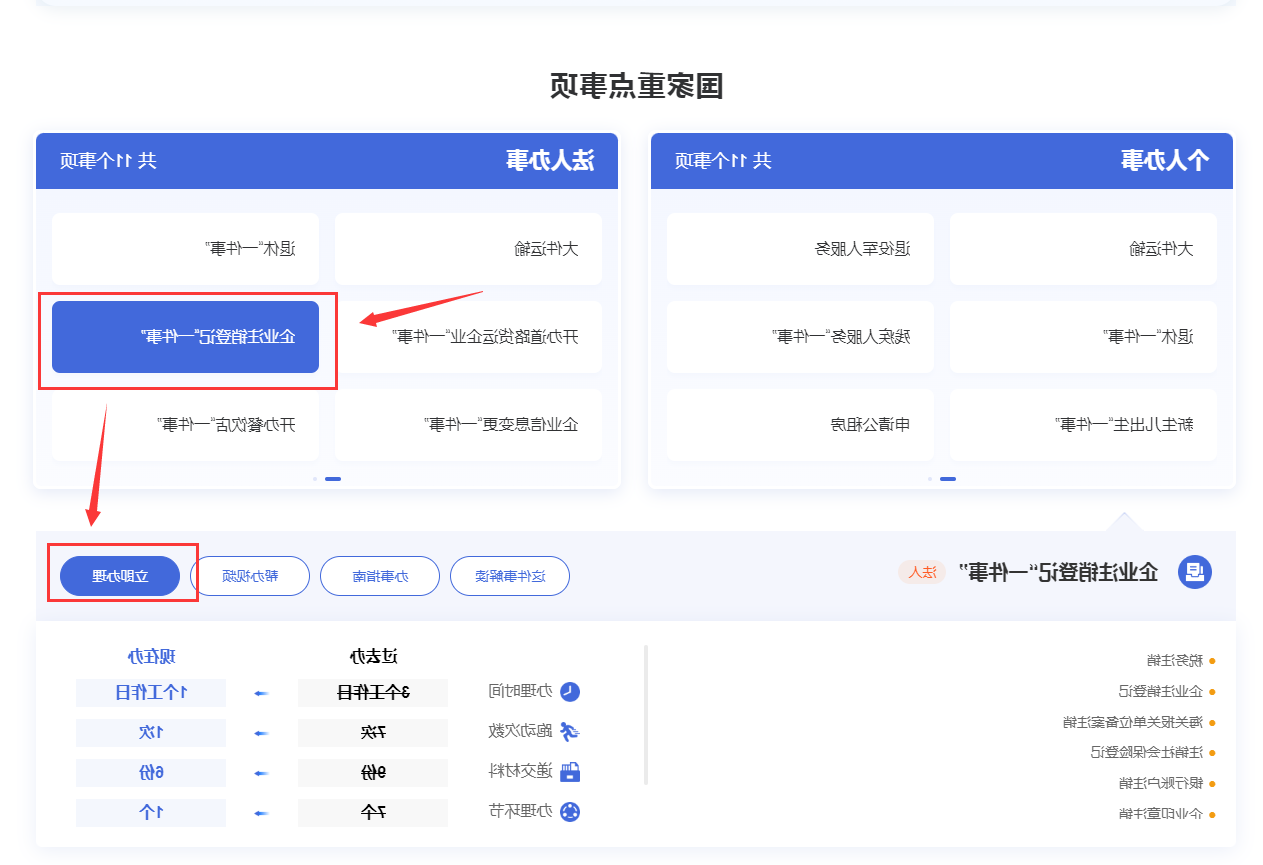Select the inactive page dot in 法人办事 panel

pyautogui.click(x=315, y=479)
